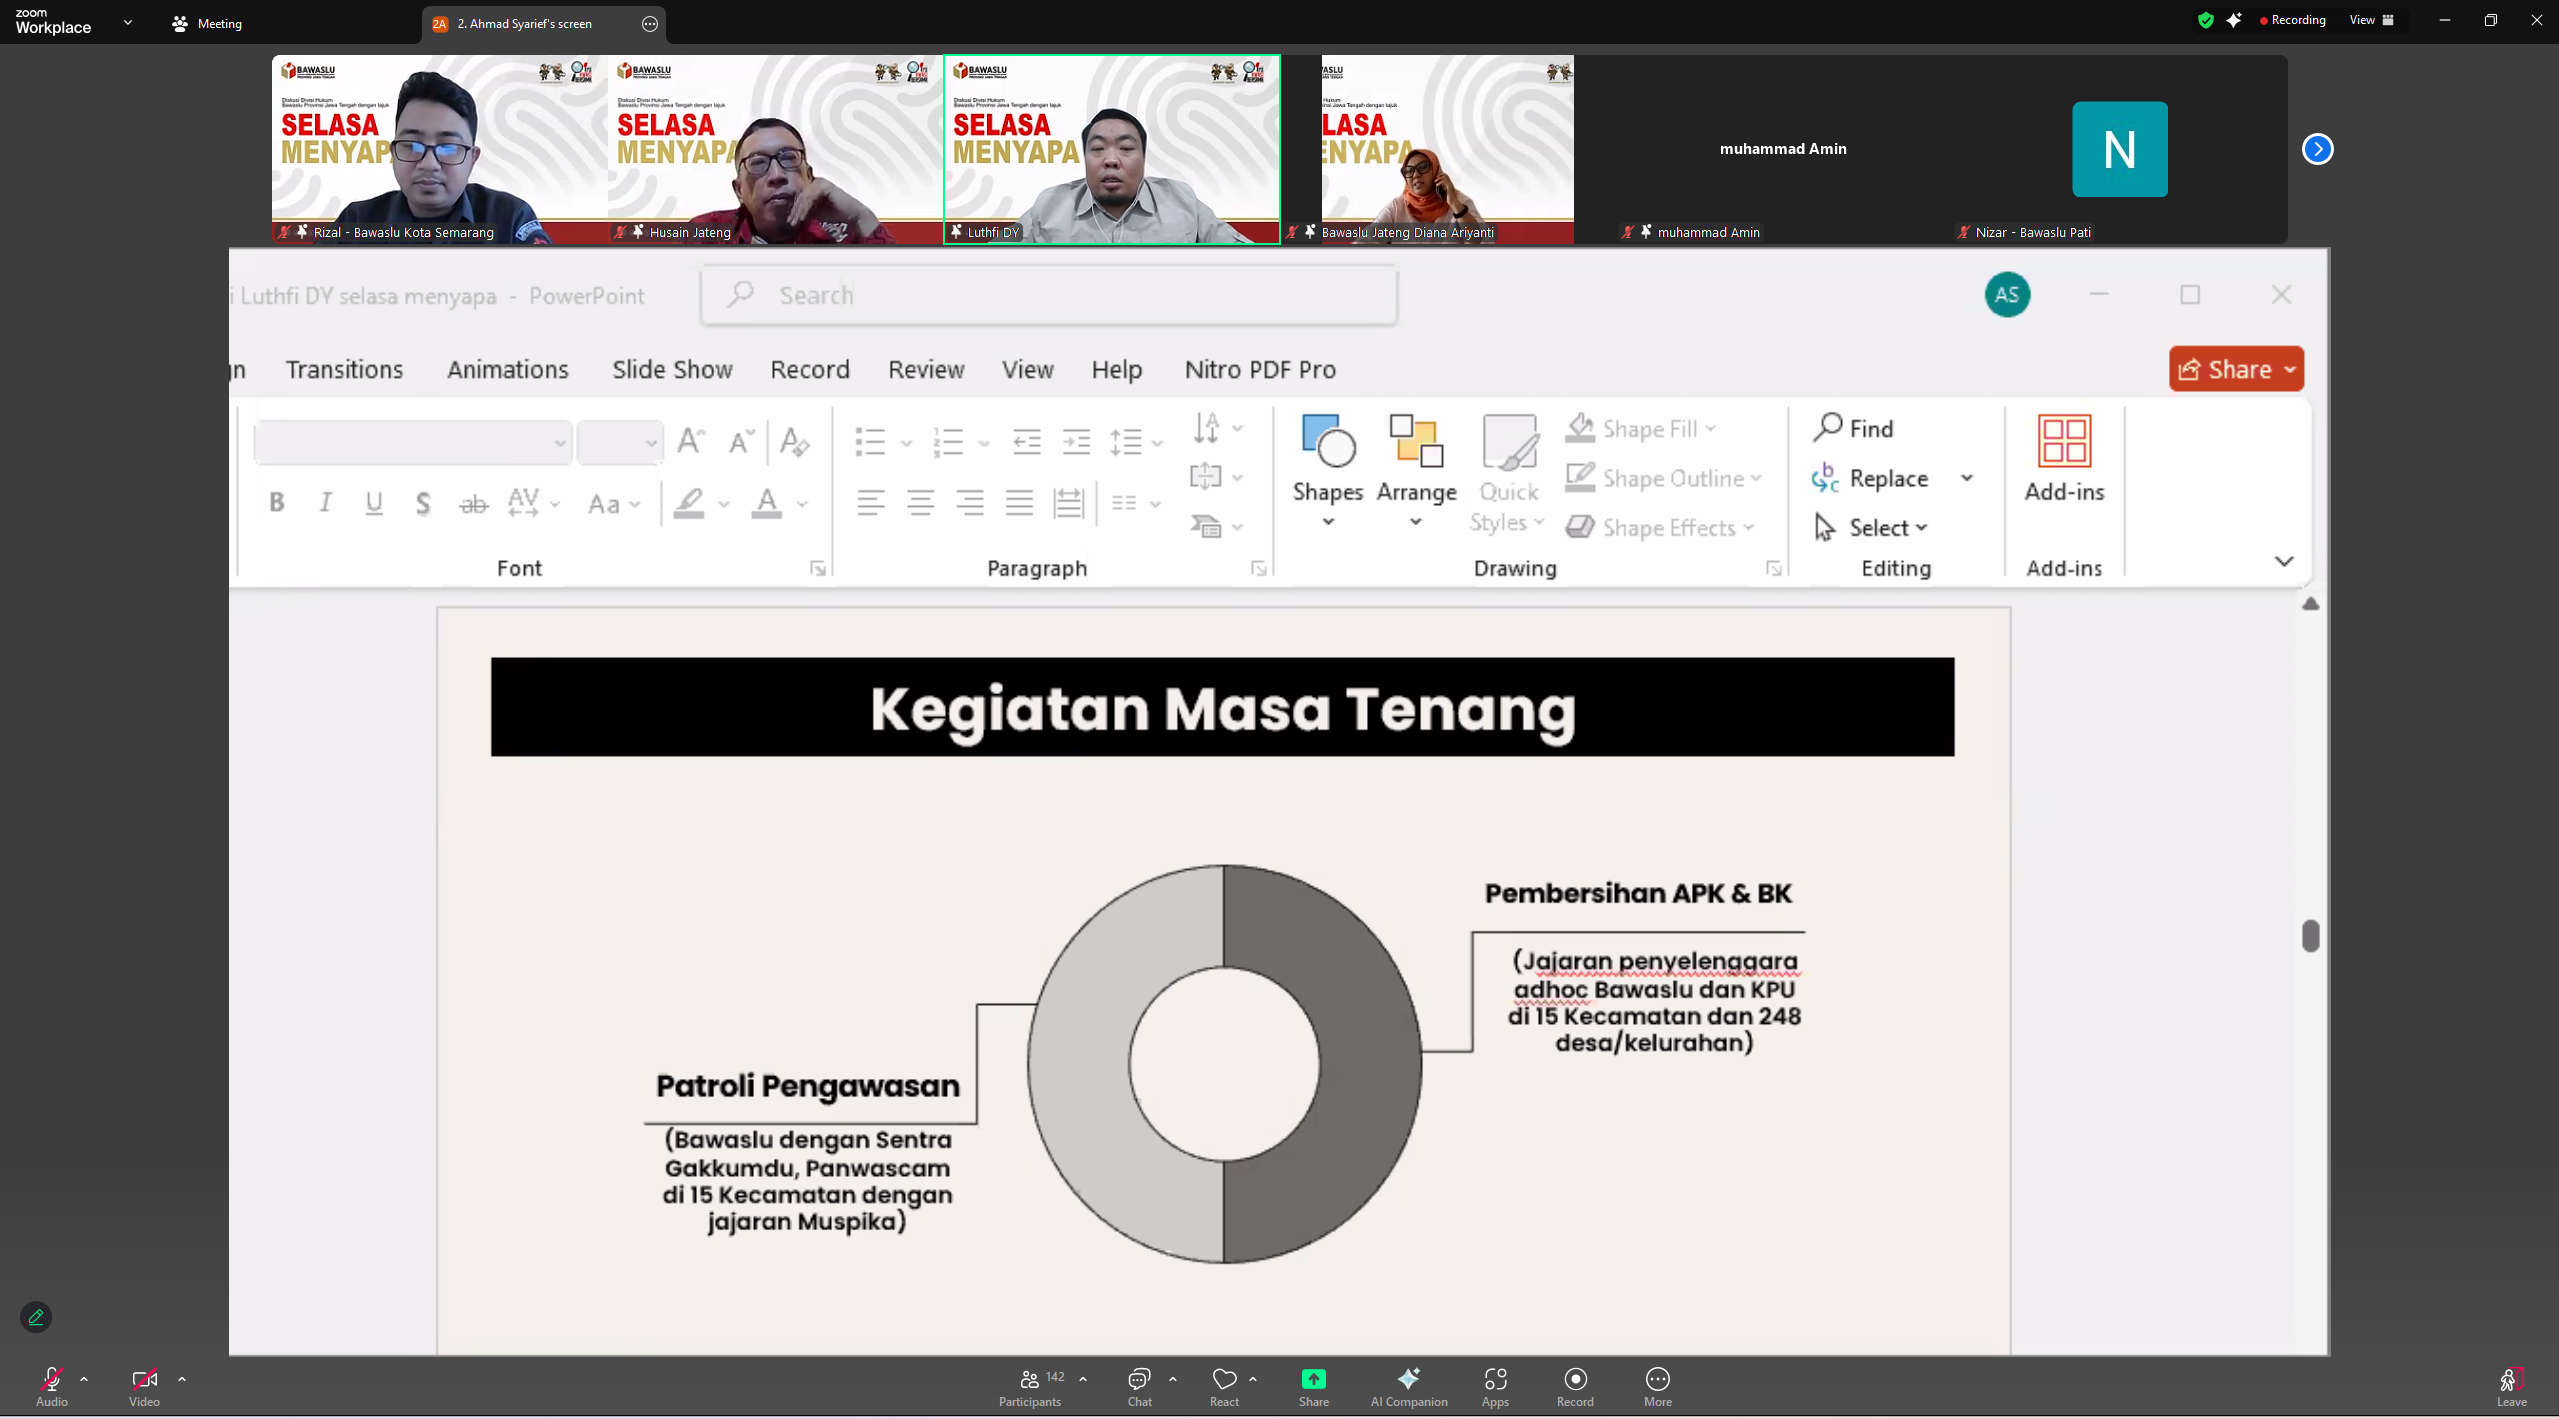This screenshot has height=1419, width=2559.
Task: Open the audio settings chevron
Action: click(84, 1378)
